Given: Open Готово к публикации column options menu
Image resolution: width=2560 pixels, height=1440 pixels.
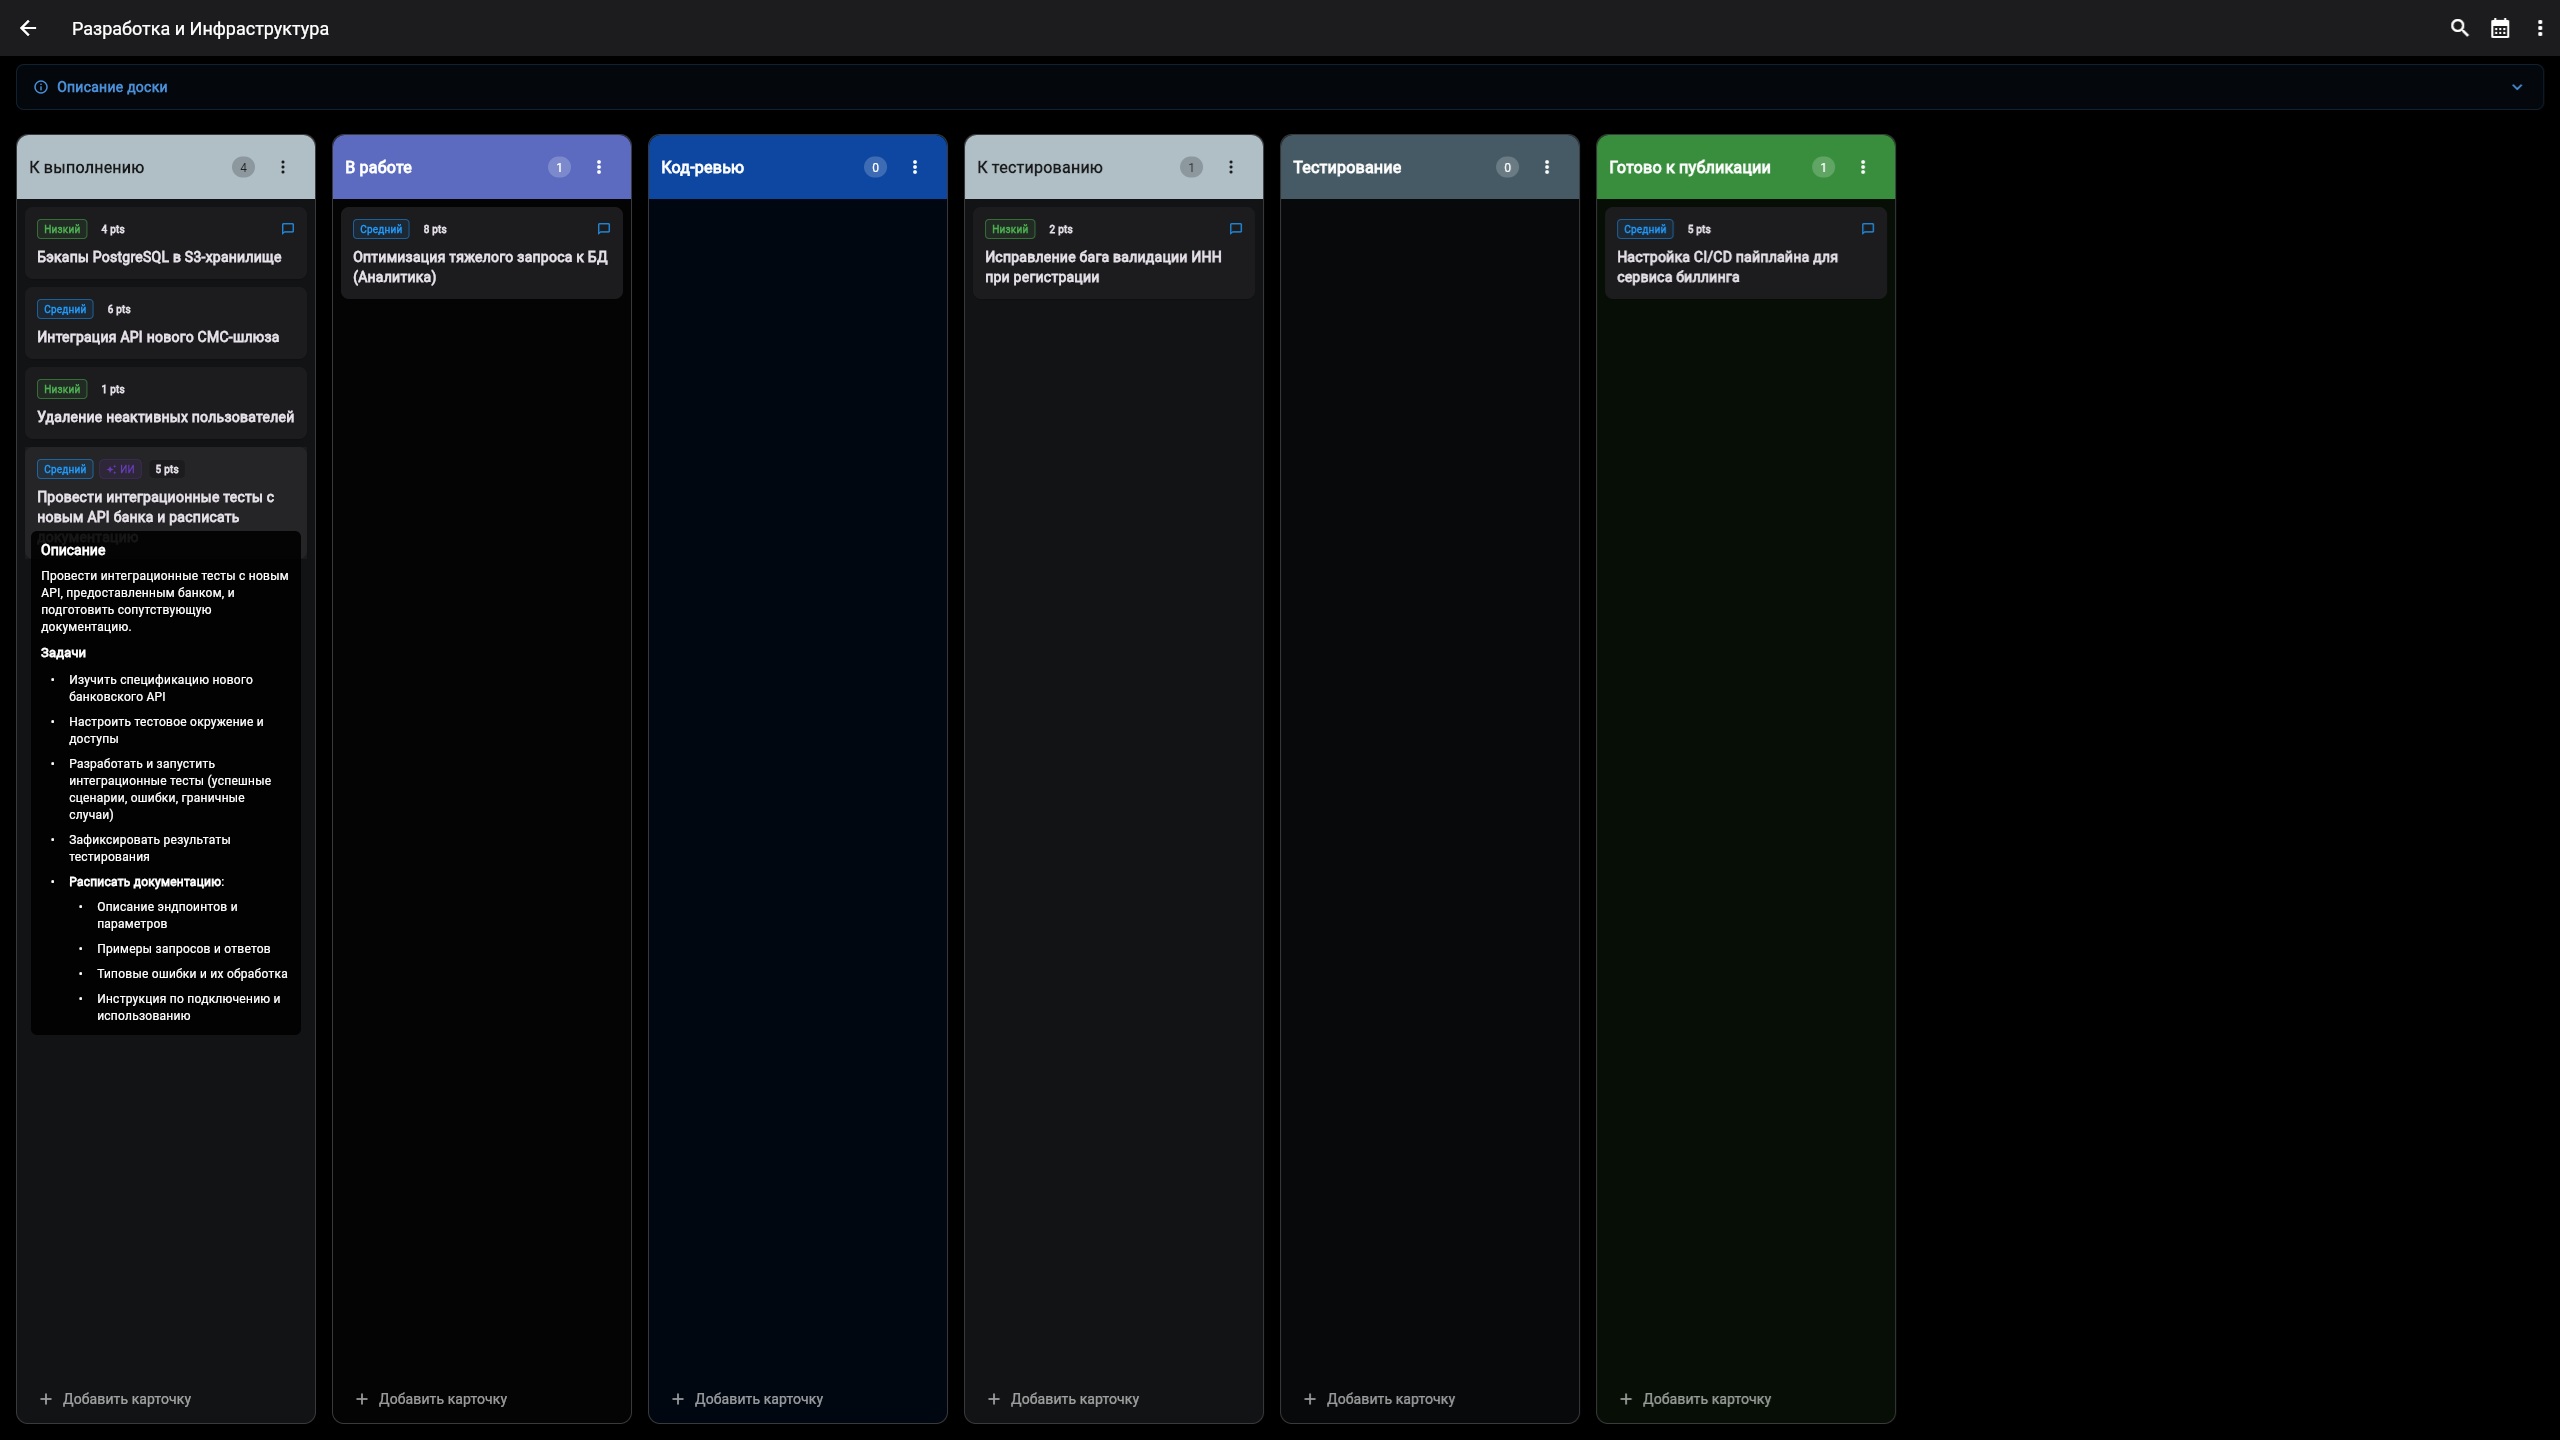Looking at the screenshot, I should [1863, 167].
